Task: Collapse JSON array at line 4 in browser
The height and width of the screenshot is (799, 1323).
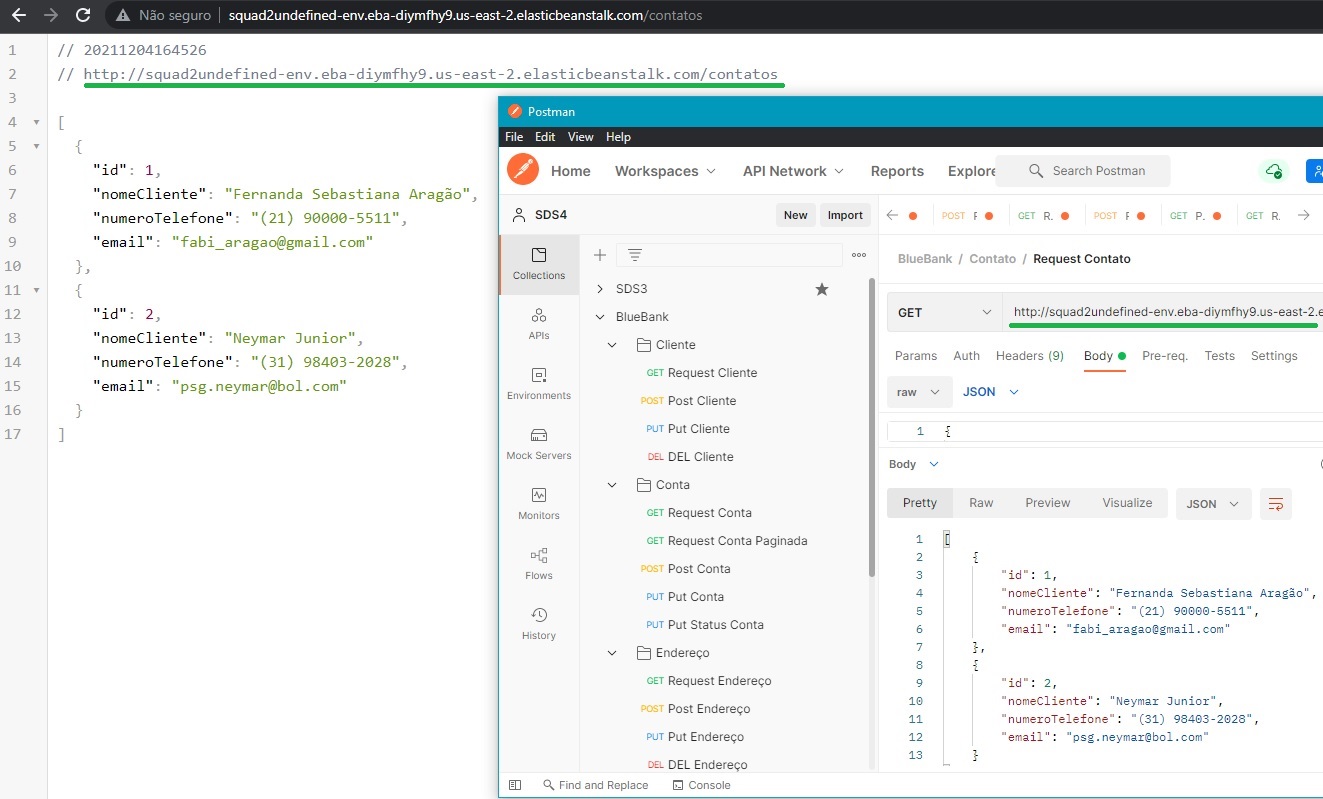Action: 38,122
